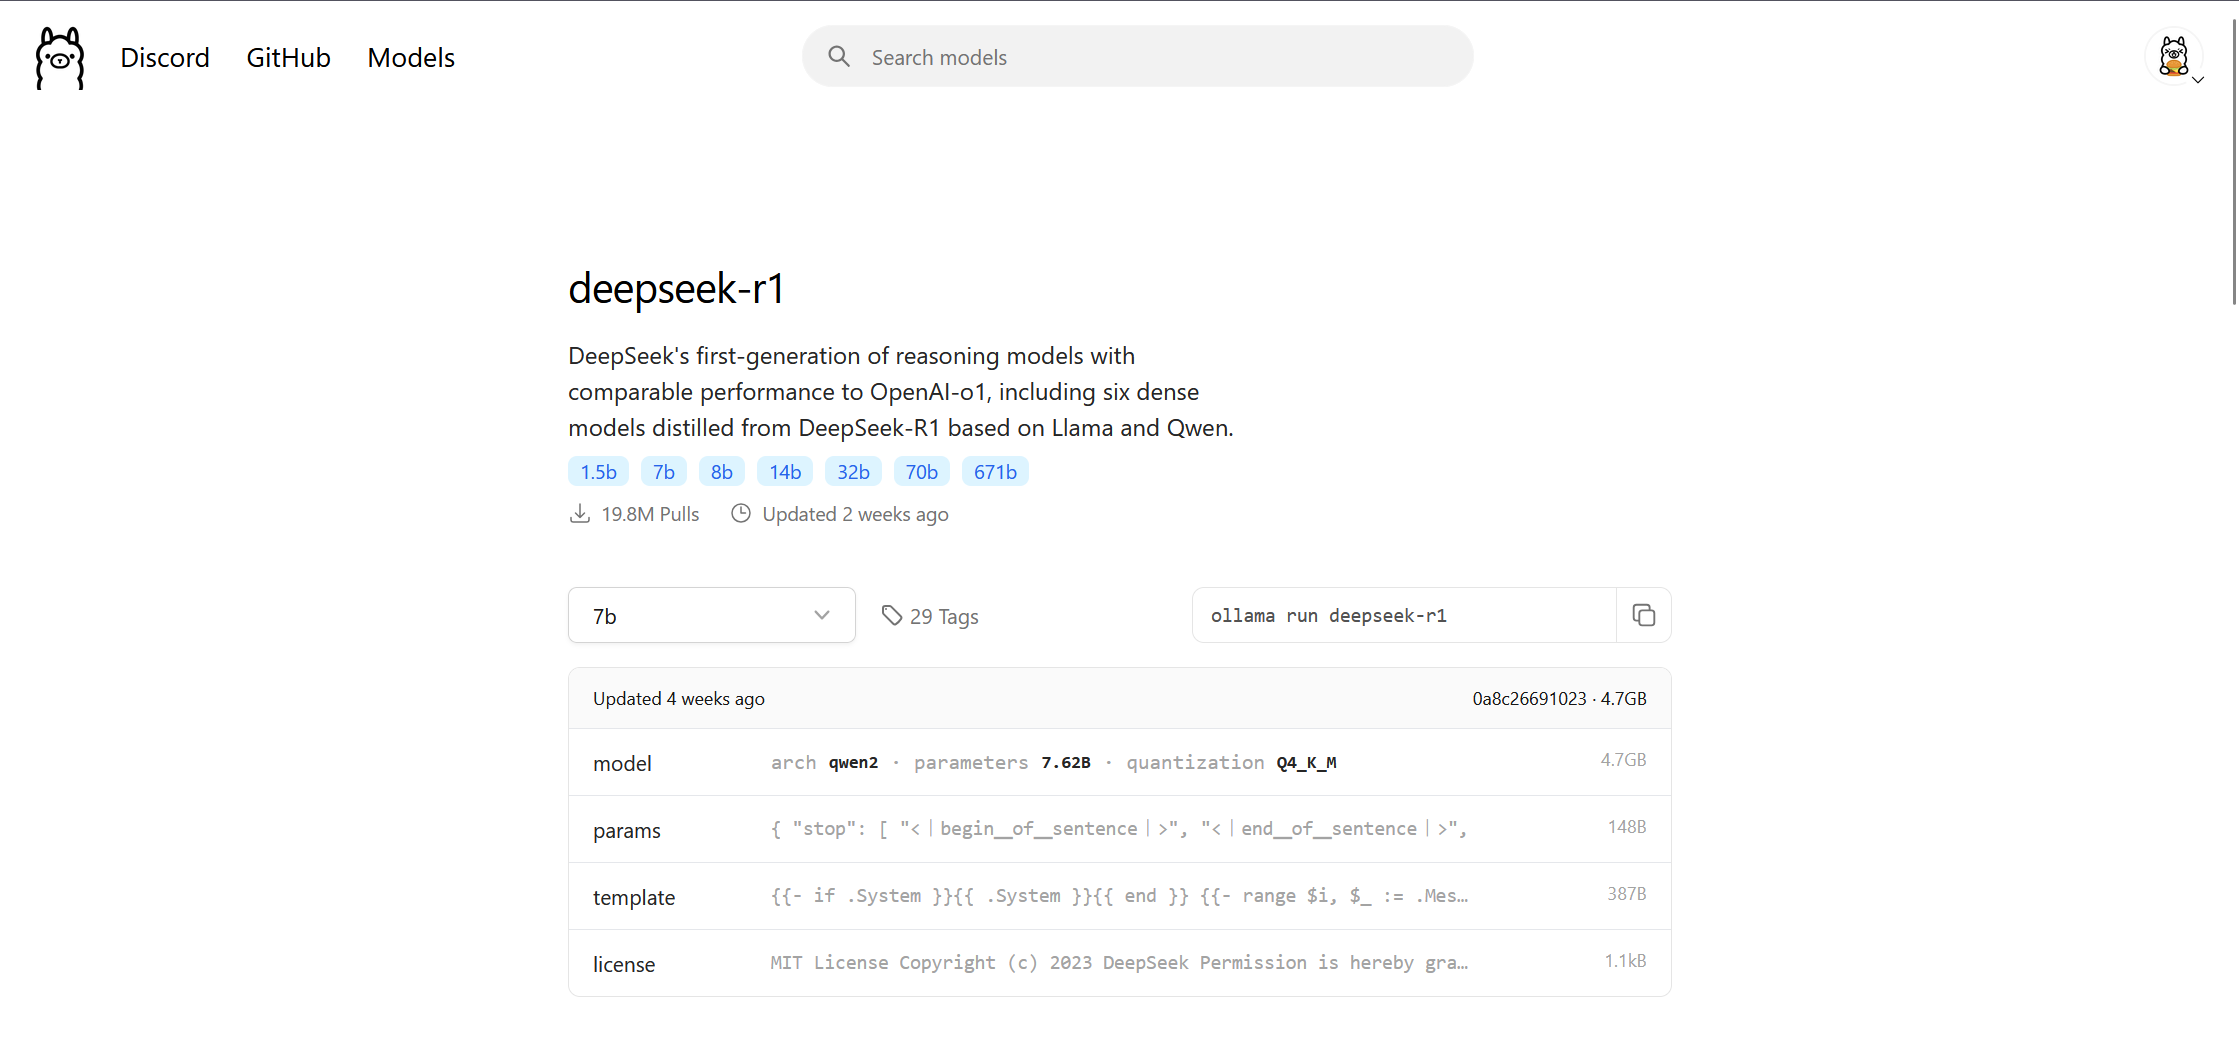
Task: Click the Search models field
Action: 1137,57
